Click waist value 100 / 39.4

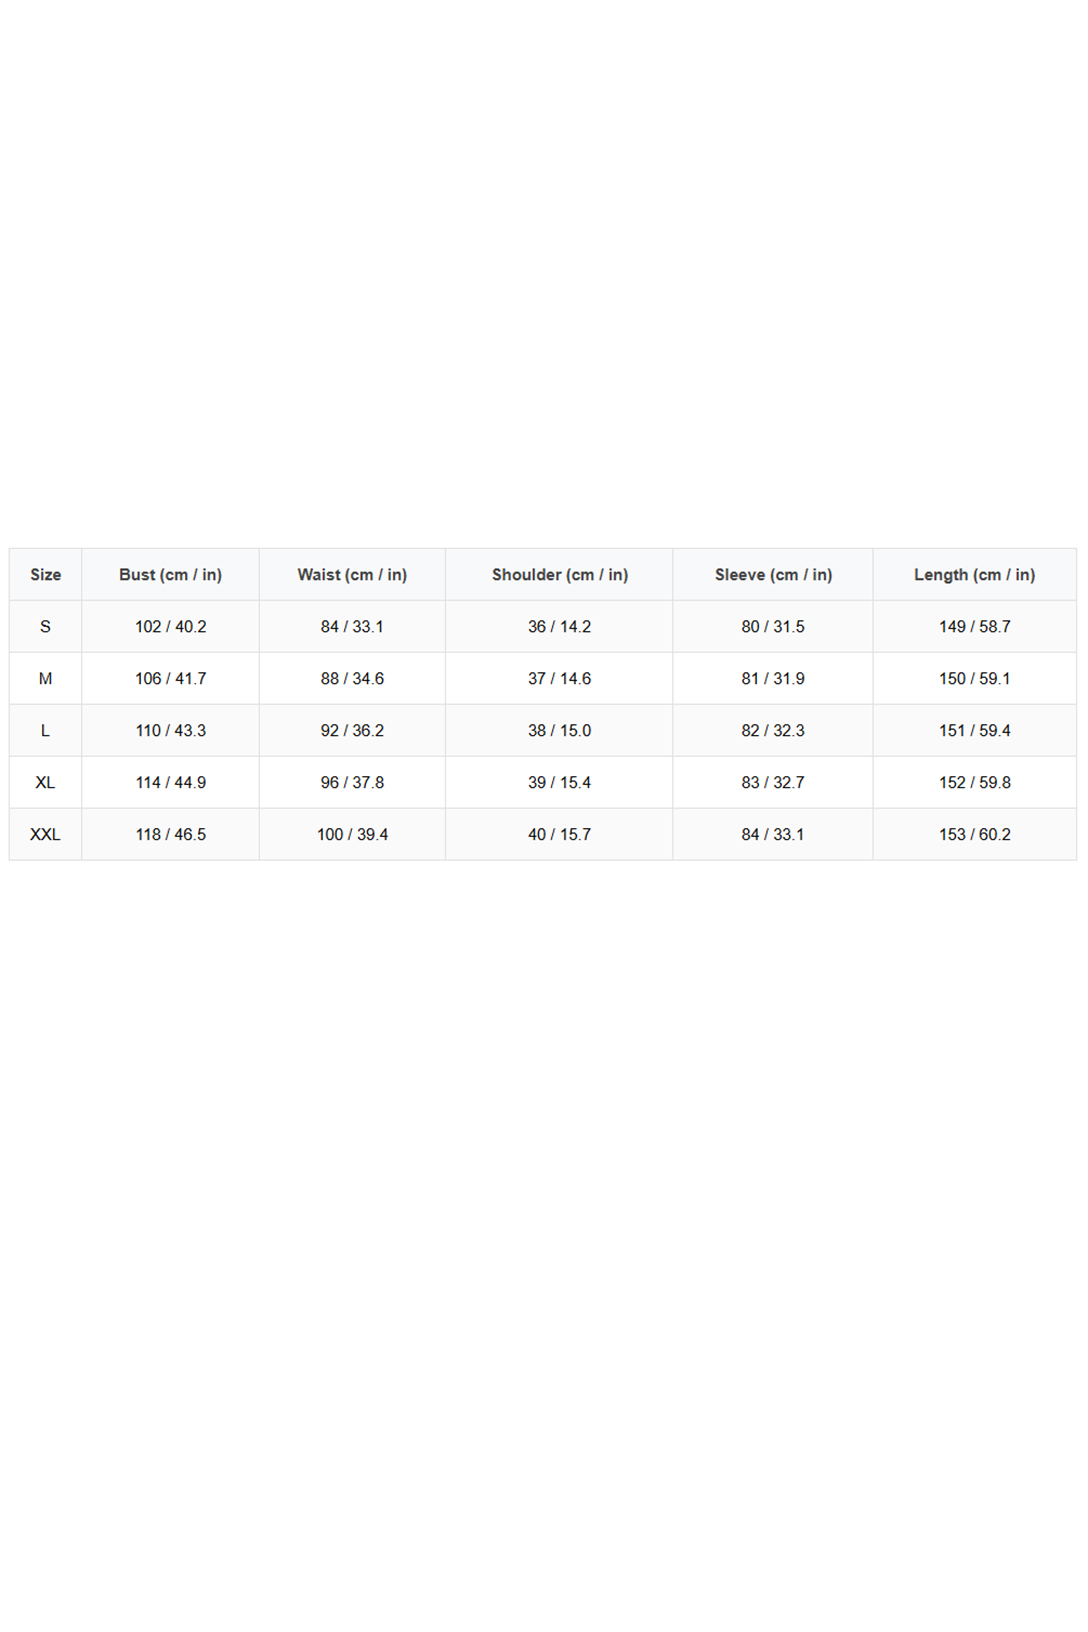352,835
